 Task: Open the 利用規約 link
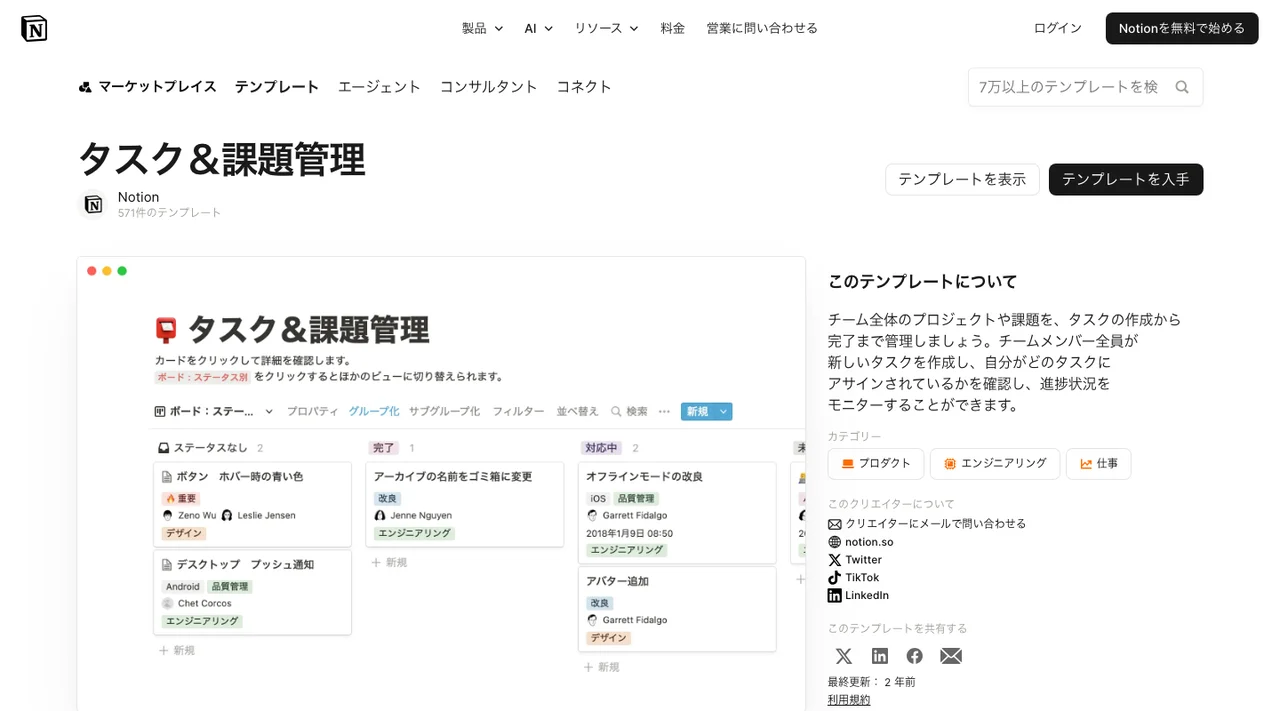click(x=849, y=700)
